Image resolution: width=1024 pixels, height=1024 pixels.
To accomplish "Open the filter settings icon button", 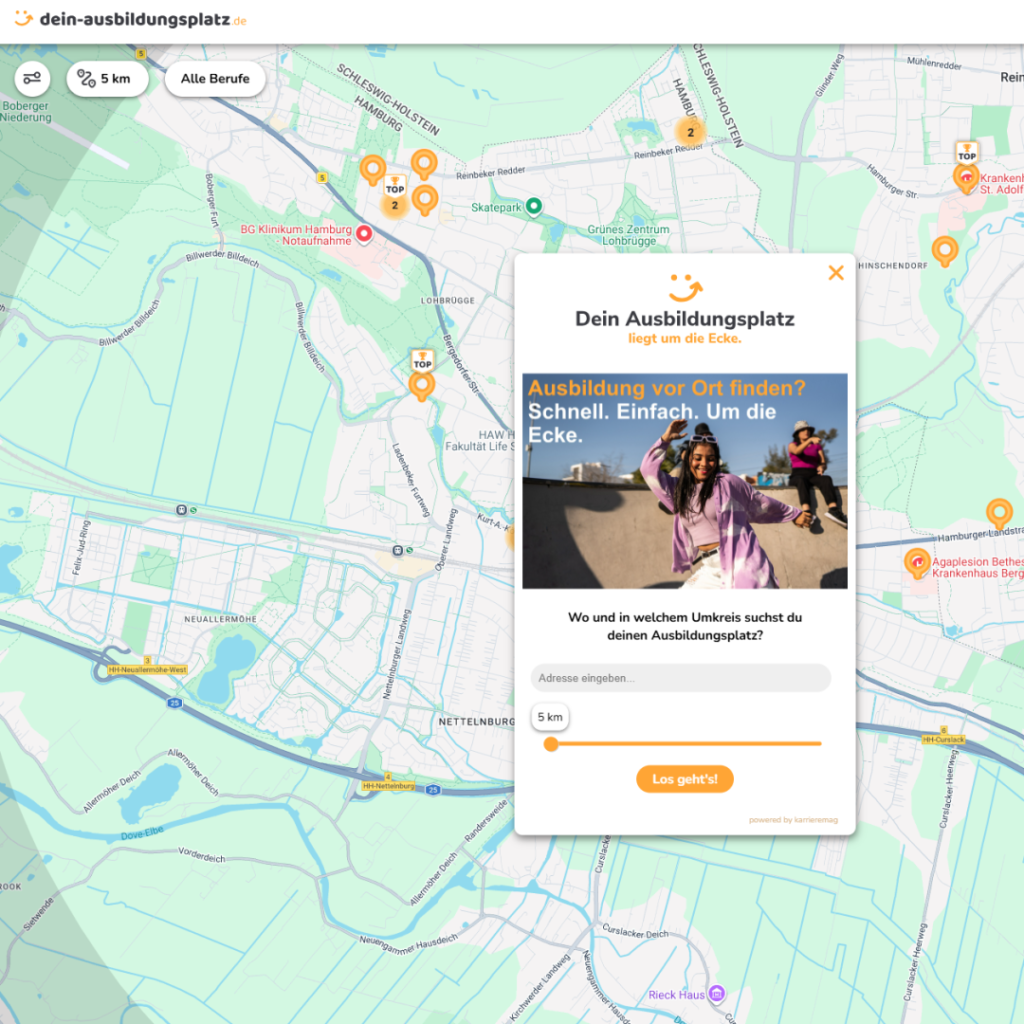I will 32,79.
